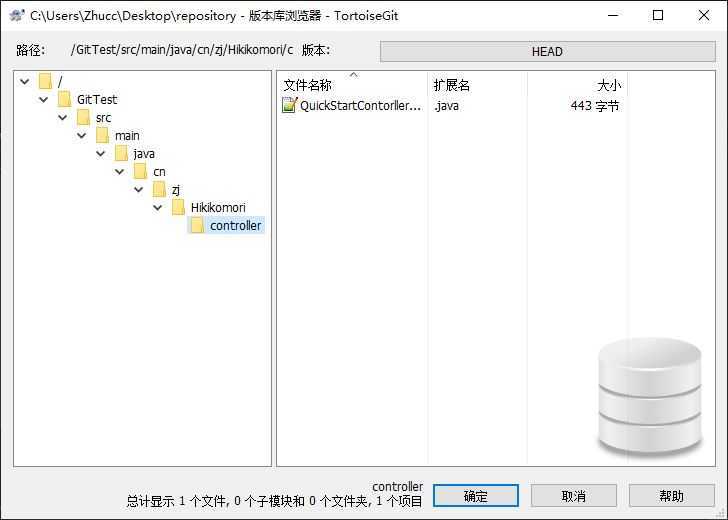Collapse the java tree node

click(x=101, y=153)
